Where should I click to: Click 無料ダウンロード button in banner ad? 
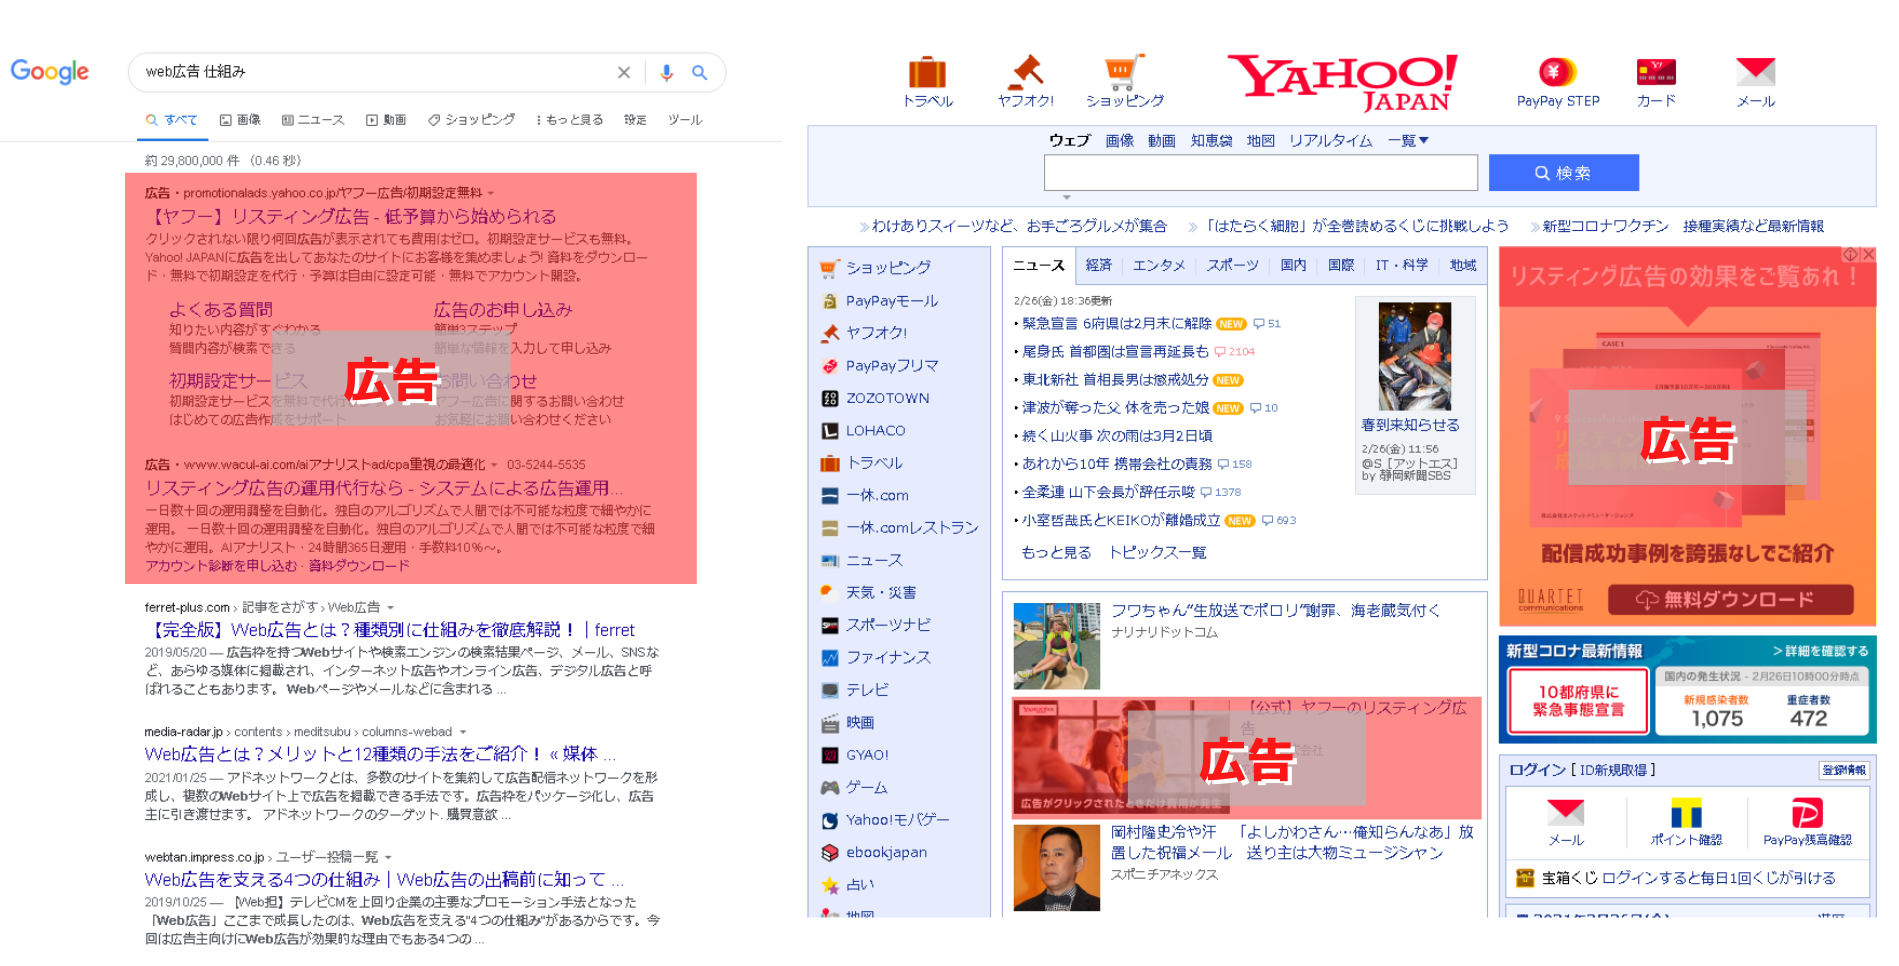coord(1730,600)
